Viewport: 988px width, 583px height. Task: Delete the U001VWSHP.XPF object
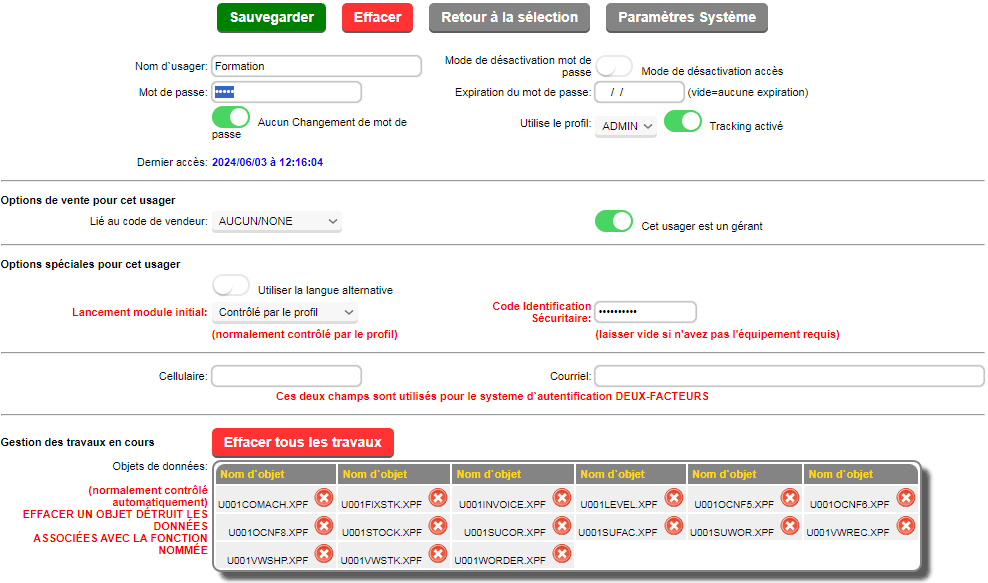(324, 553)
